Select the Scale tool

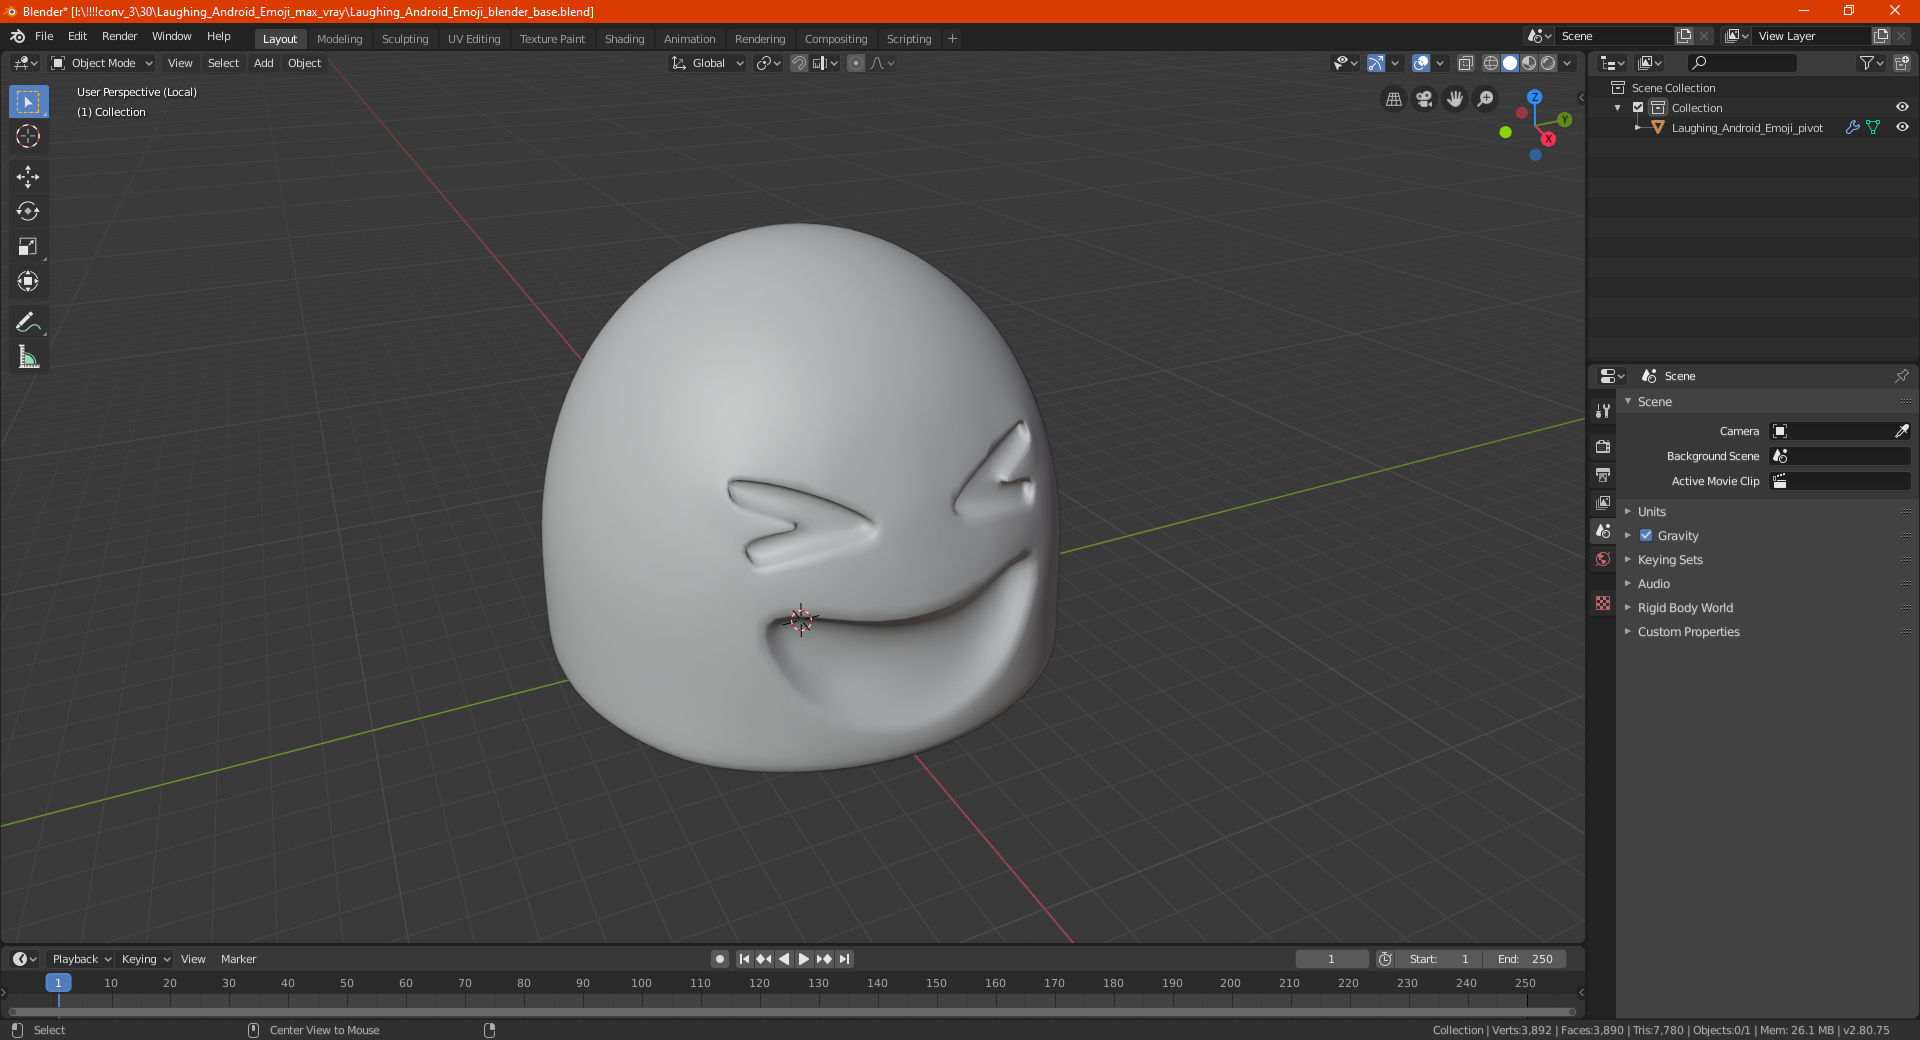[28, 246]
